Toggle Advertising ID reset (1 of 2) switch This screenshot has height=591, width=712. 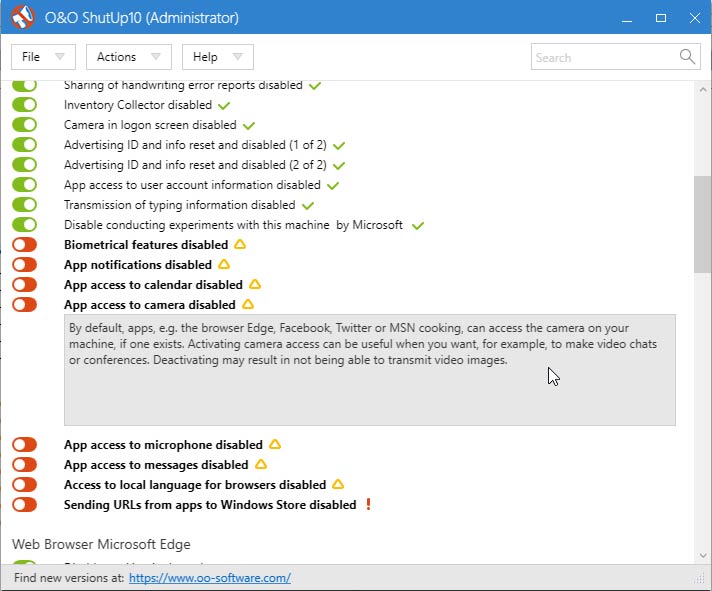click(x=25, y=145)
